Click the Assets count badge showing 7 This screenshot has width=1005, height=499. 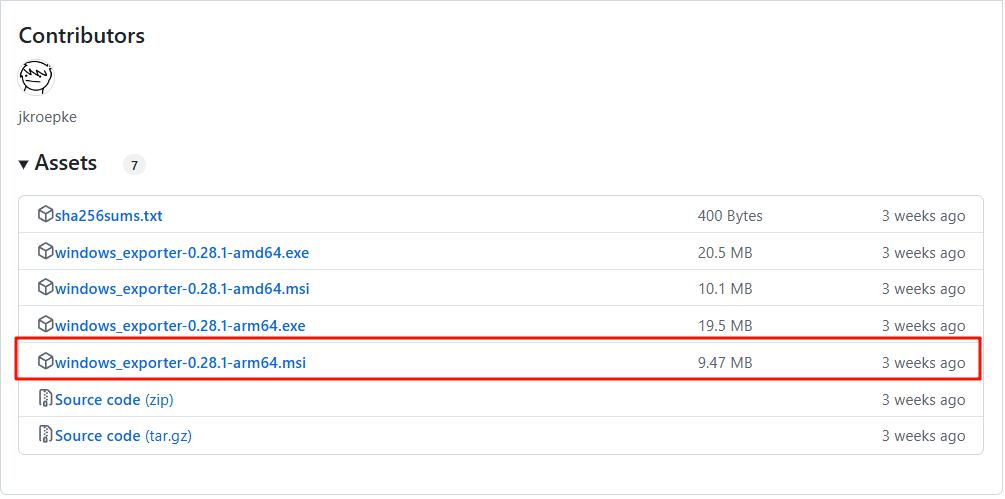[134, 165]
